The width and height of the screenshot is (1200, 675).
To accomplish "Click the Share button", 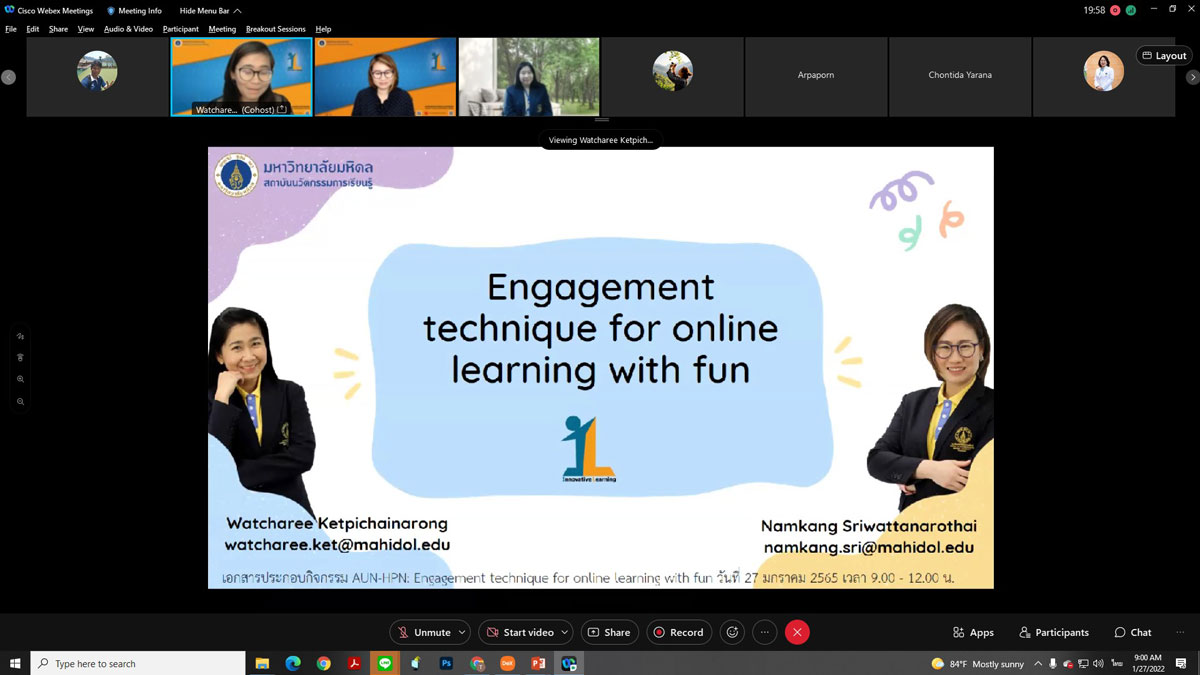I will [x=609, y=632].
